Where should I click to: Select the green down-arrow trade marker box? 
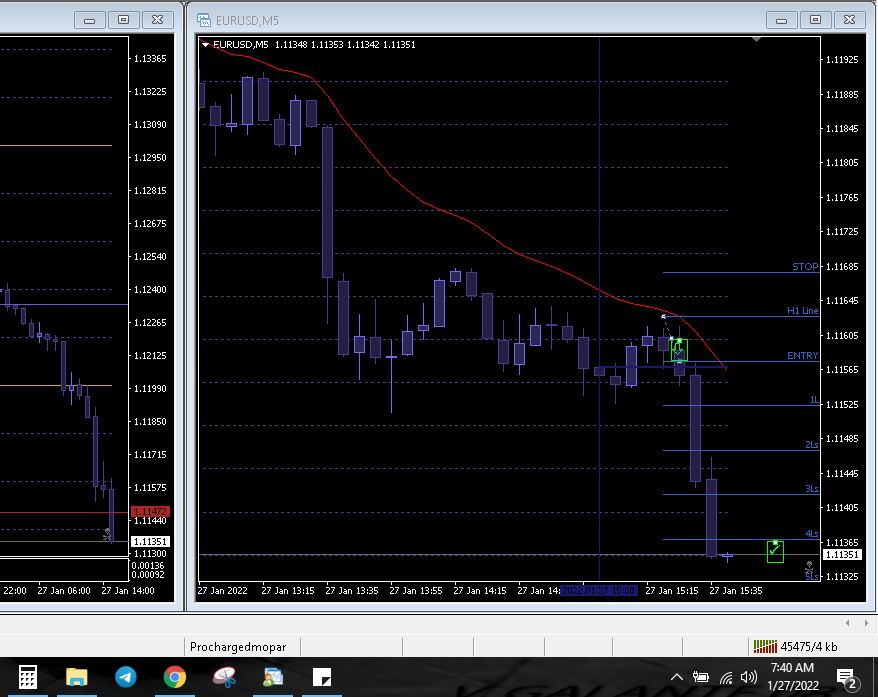point(679,350)
